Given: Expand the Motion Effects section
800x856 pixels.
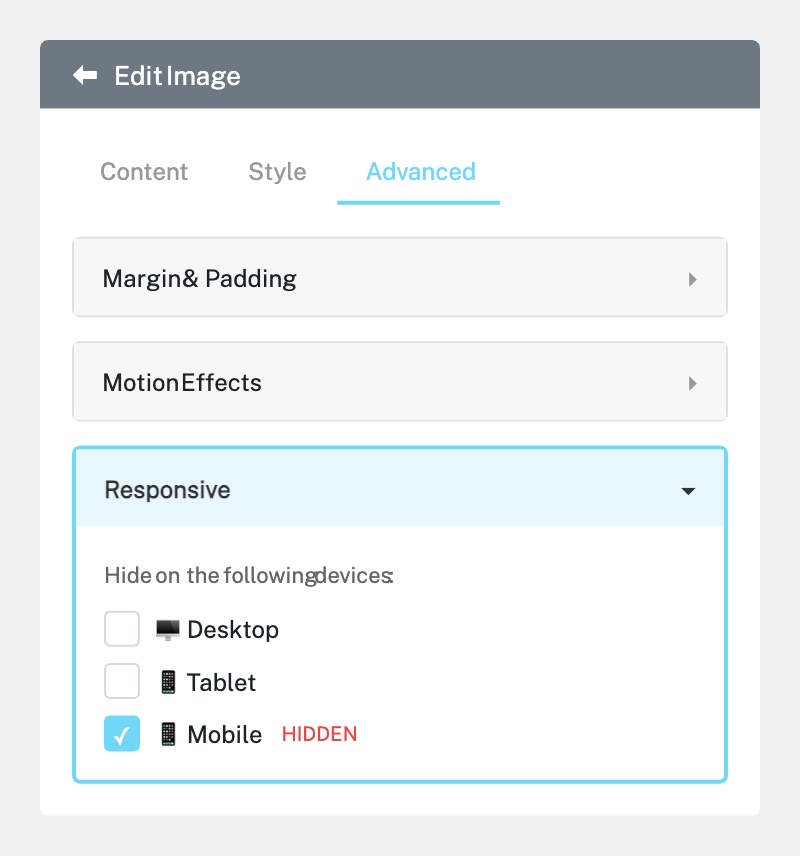Looking at the screenshot, I should 400,382.
